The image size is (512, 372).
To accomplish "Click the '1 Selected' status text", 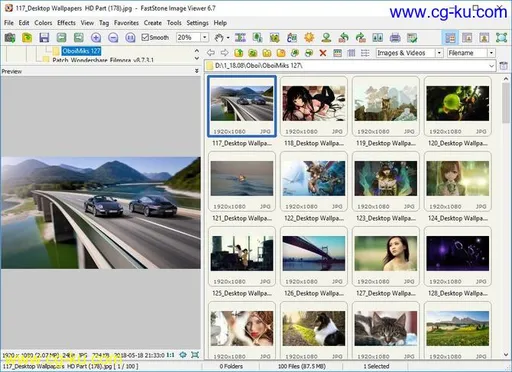I will (376, 366).
